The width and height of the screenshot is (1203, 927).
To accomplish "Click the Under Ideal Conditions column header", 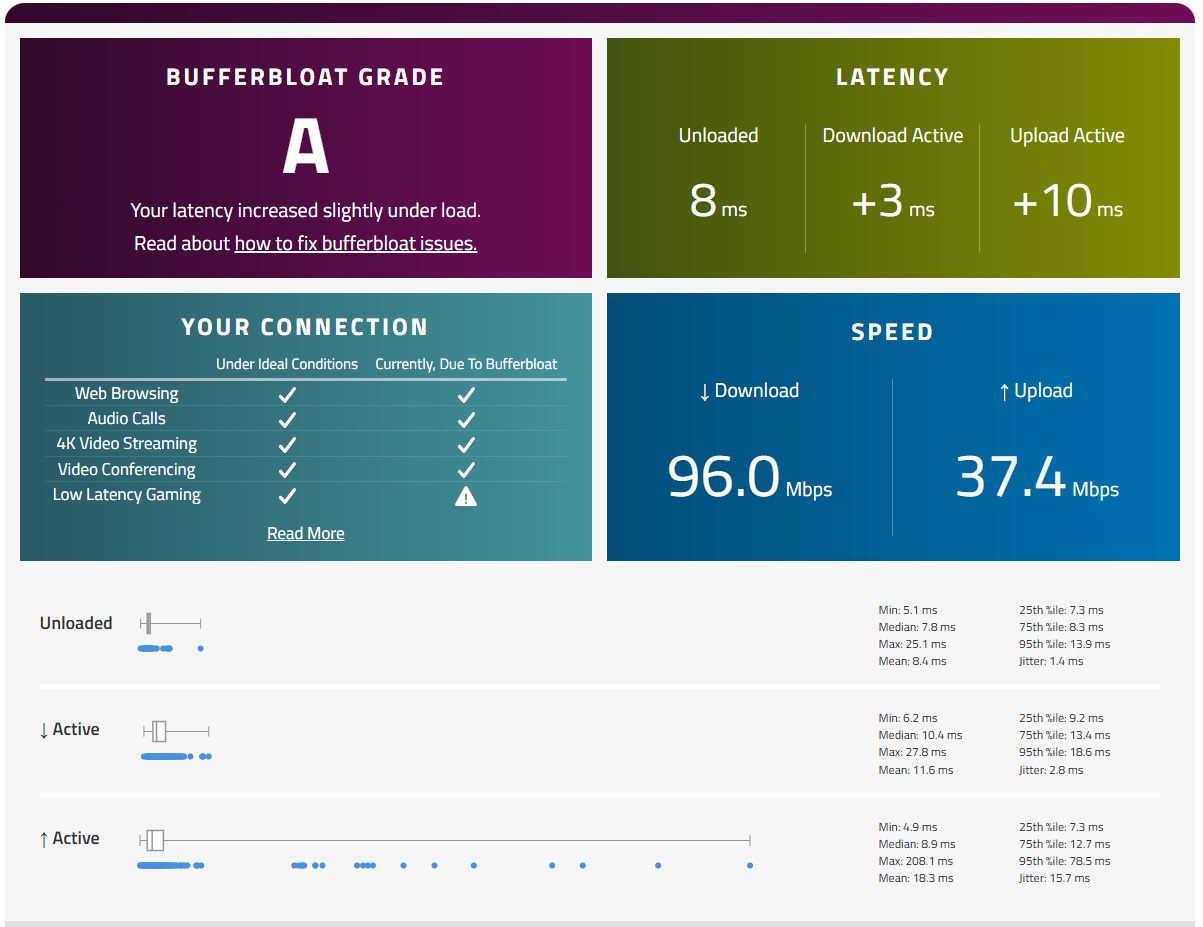I will tap(287, 364).
